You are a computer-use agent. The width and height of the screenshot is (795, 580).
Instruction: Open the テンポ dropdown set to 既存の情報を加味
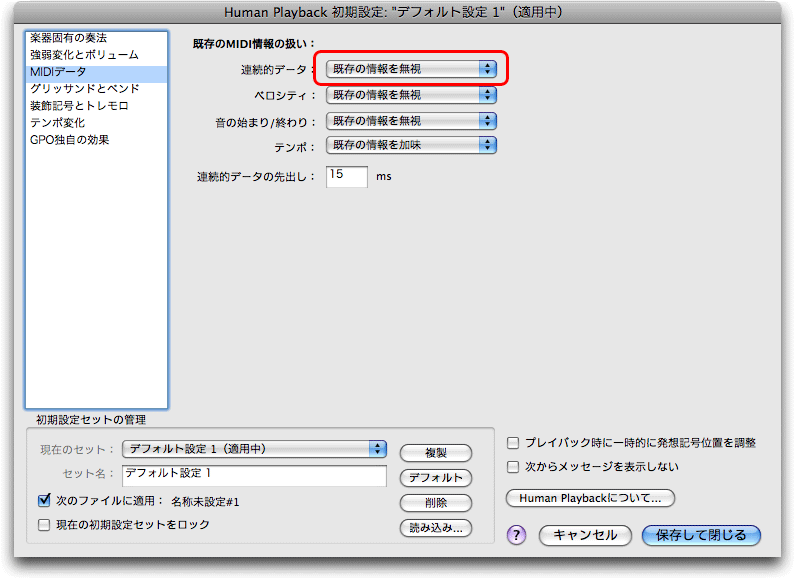pyautogui.click(x=411, y=146)
